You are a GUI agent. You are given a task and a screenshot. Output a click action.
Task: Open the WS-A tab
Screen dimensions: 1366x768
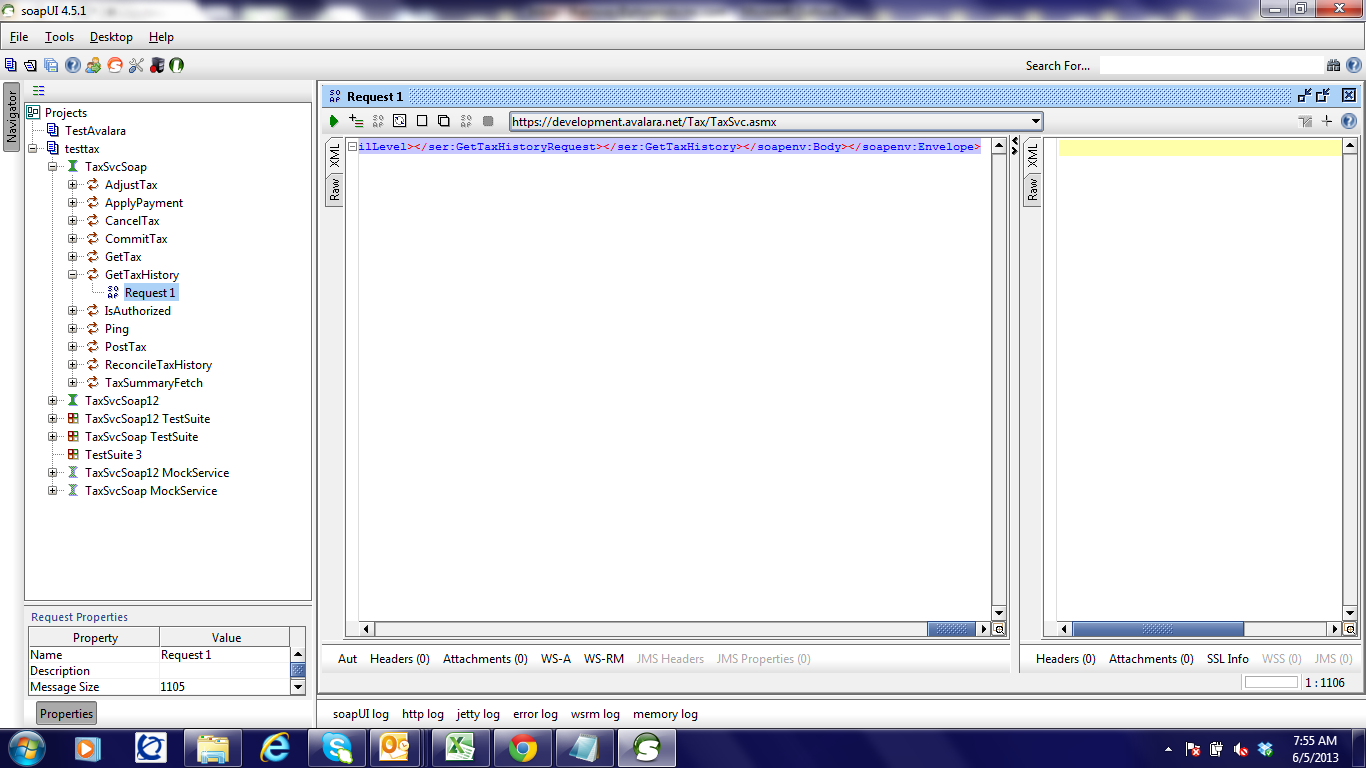pyautogui.click(x=556, y=659)
